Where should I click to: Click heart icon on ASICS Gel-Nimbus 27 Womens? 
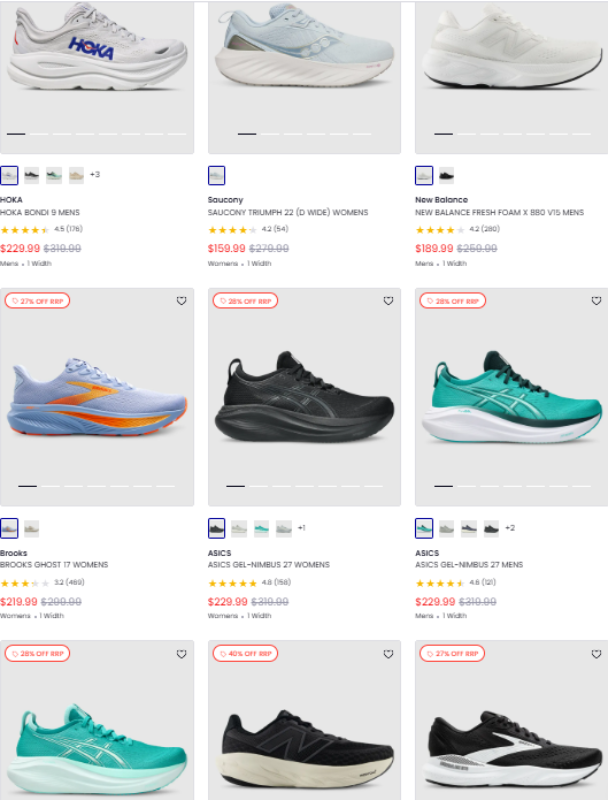point(388,301)
